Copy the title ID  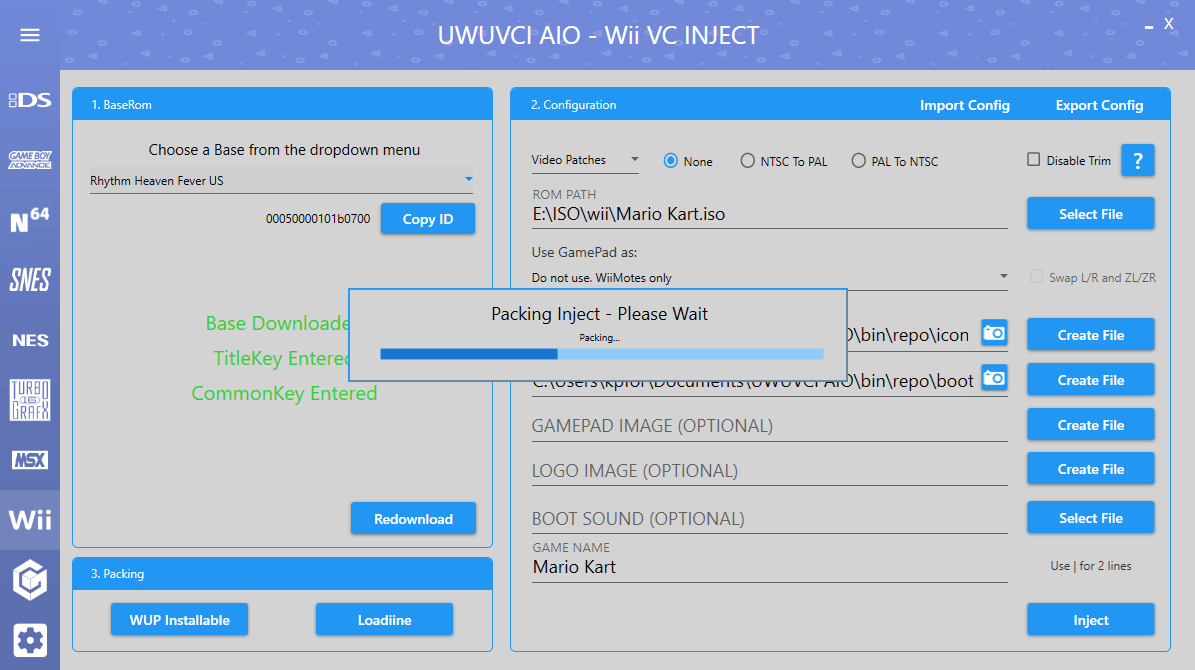[428, 219]
